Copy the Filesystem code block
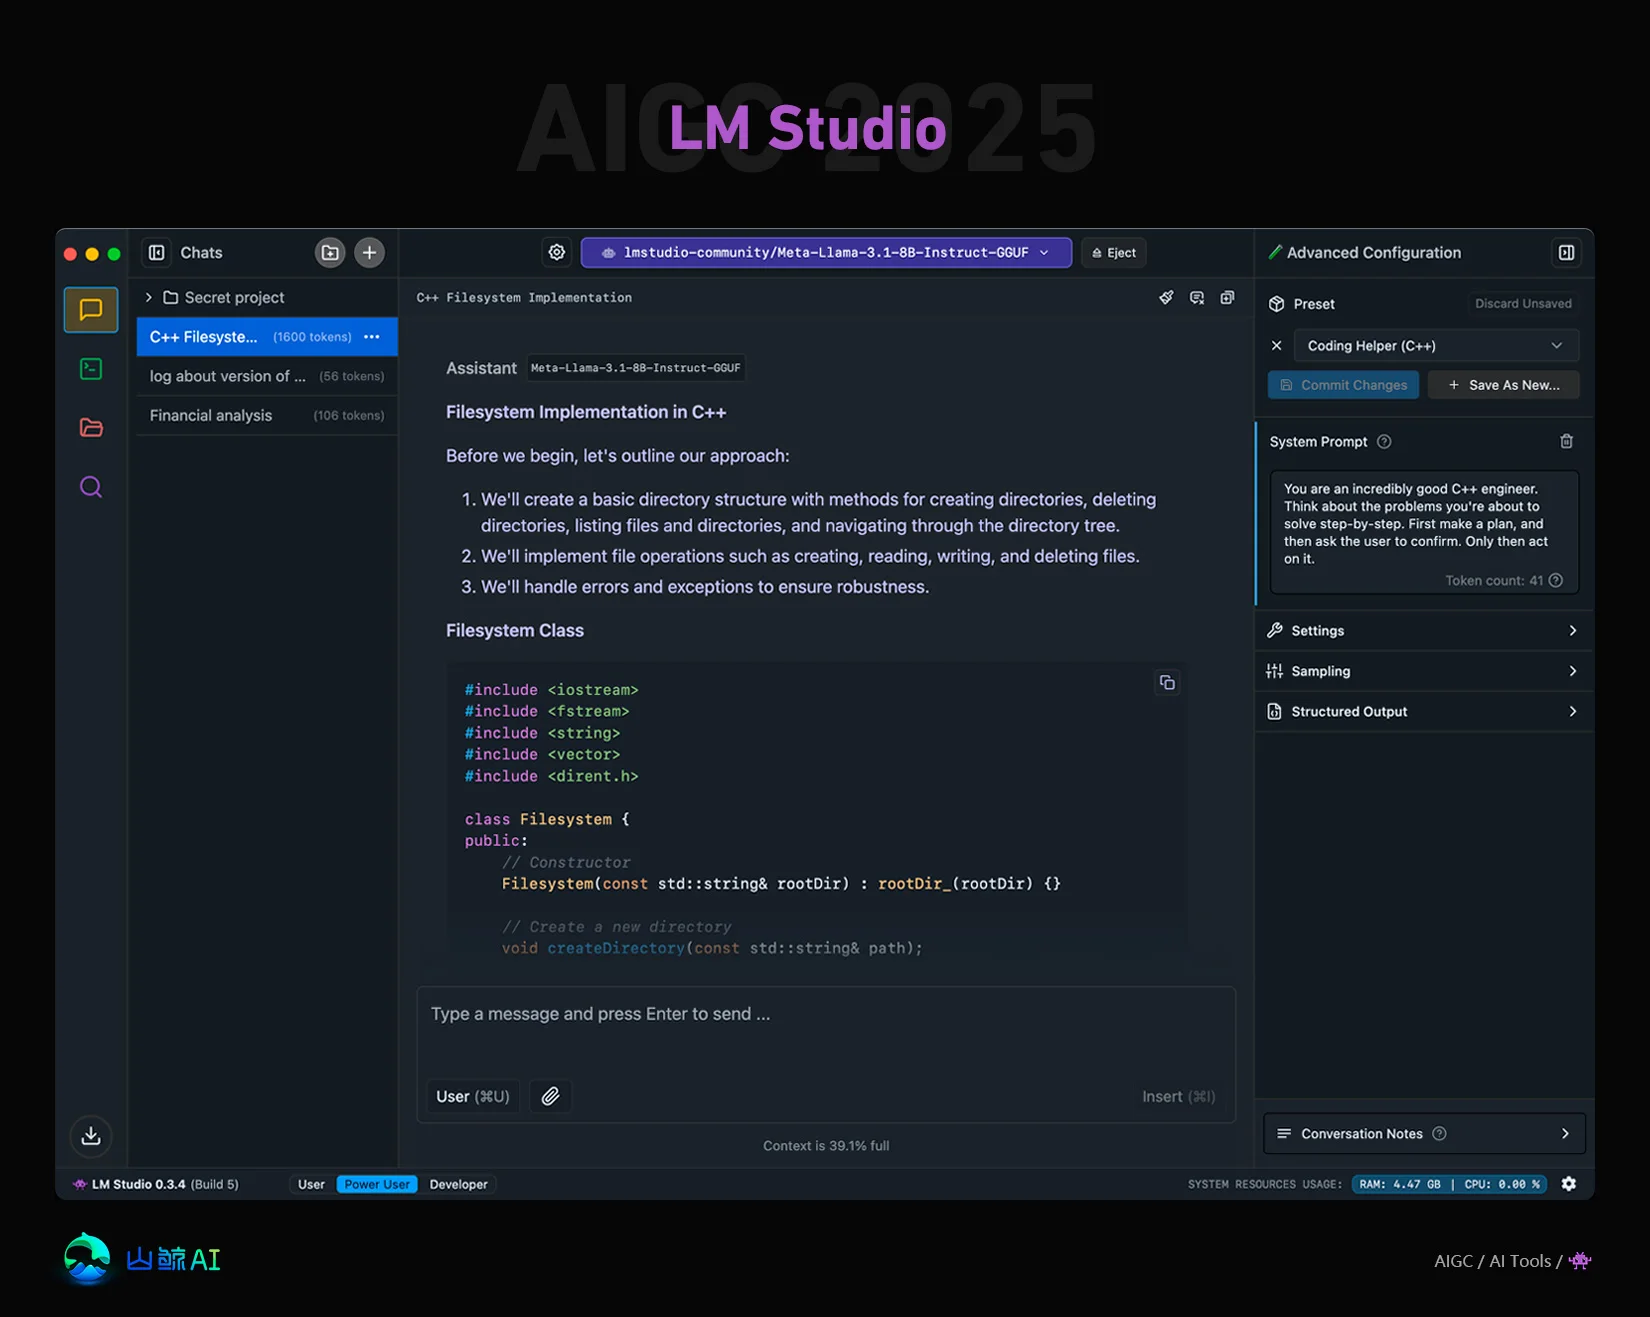 tap(1167, 683)
